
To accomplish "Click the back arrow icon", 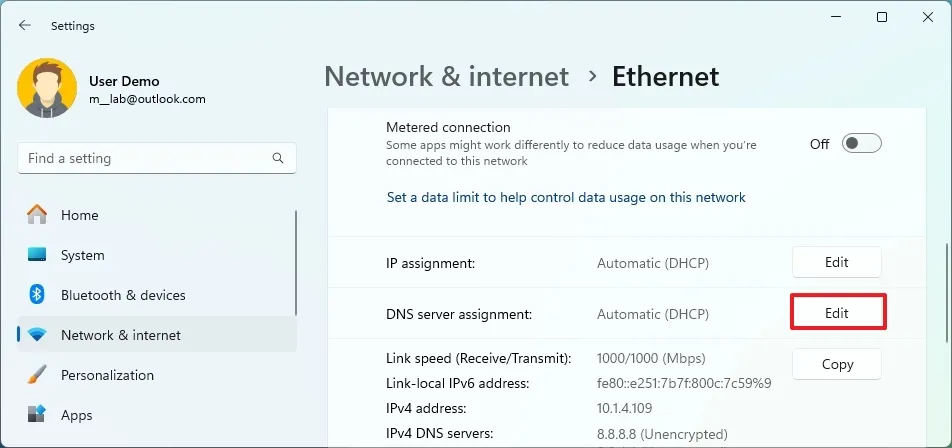I will pos(25,25).
